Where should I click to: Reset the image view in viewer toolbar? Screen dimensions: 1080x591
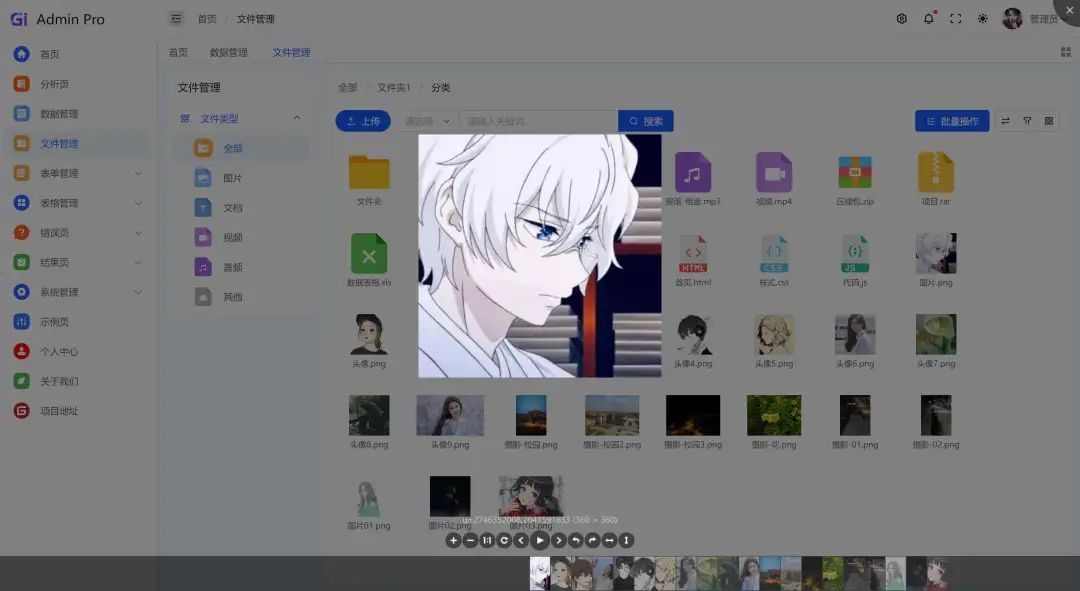coord(504,541)
